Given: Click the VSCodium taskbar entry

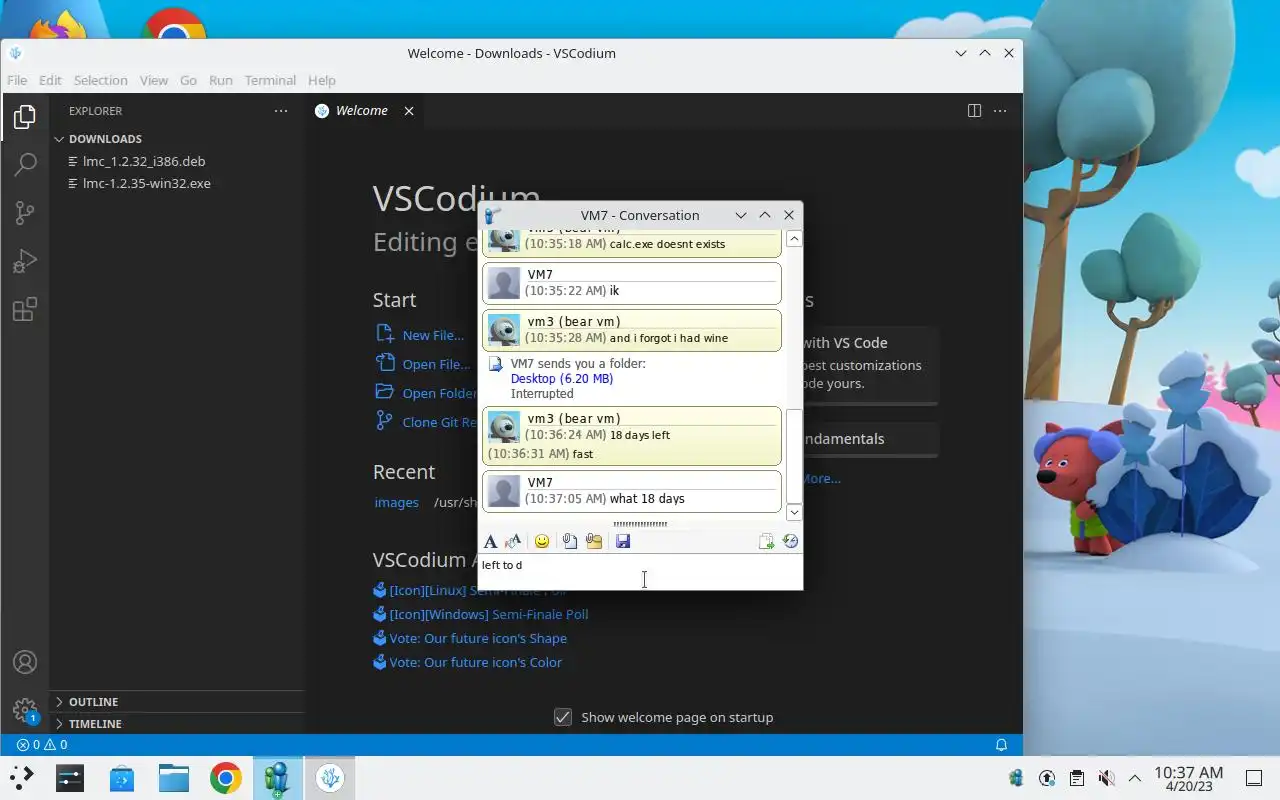Looking at the screenshot, I should pyautogui.click(x=330, y=778).
